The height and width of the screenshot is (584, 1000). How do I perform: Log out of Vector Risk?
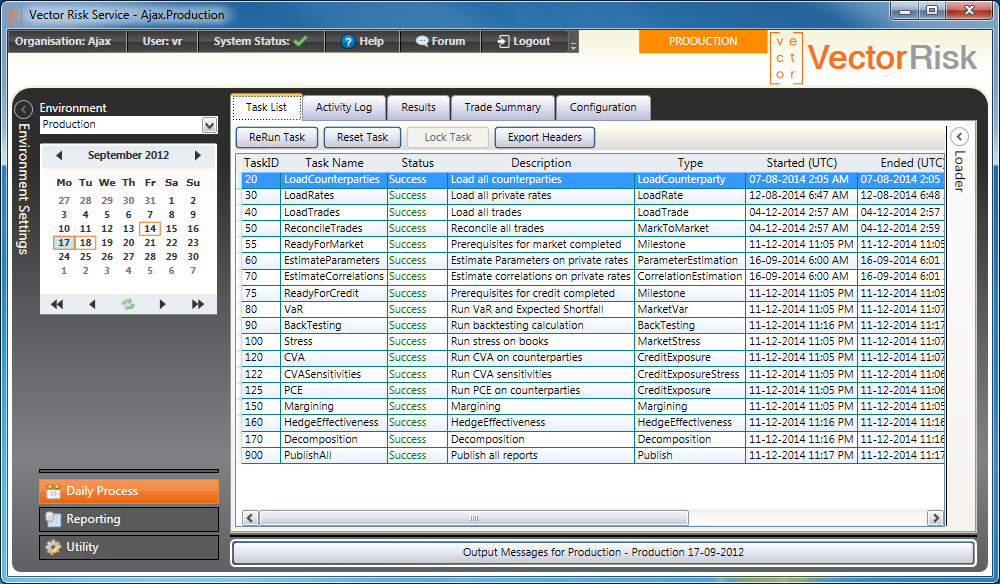(x=524, y=41)
